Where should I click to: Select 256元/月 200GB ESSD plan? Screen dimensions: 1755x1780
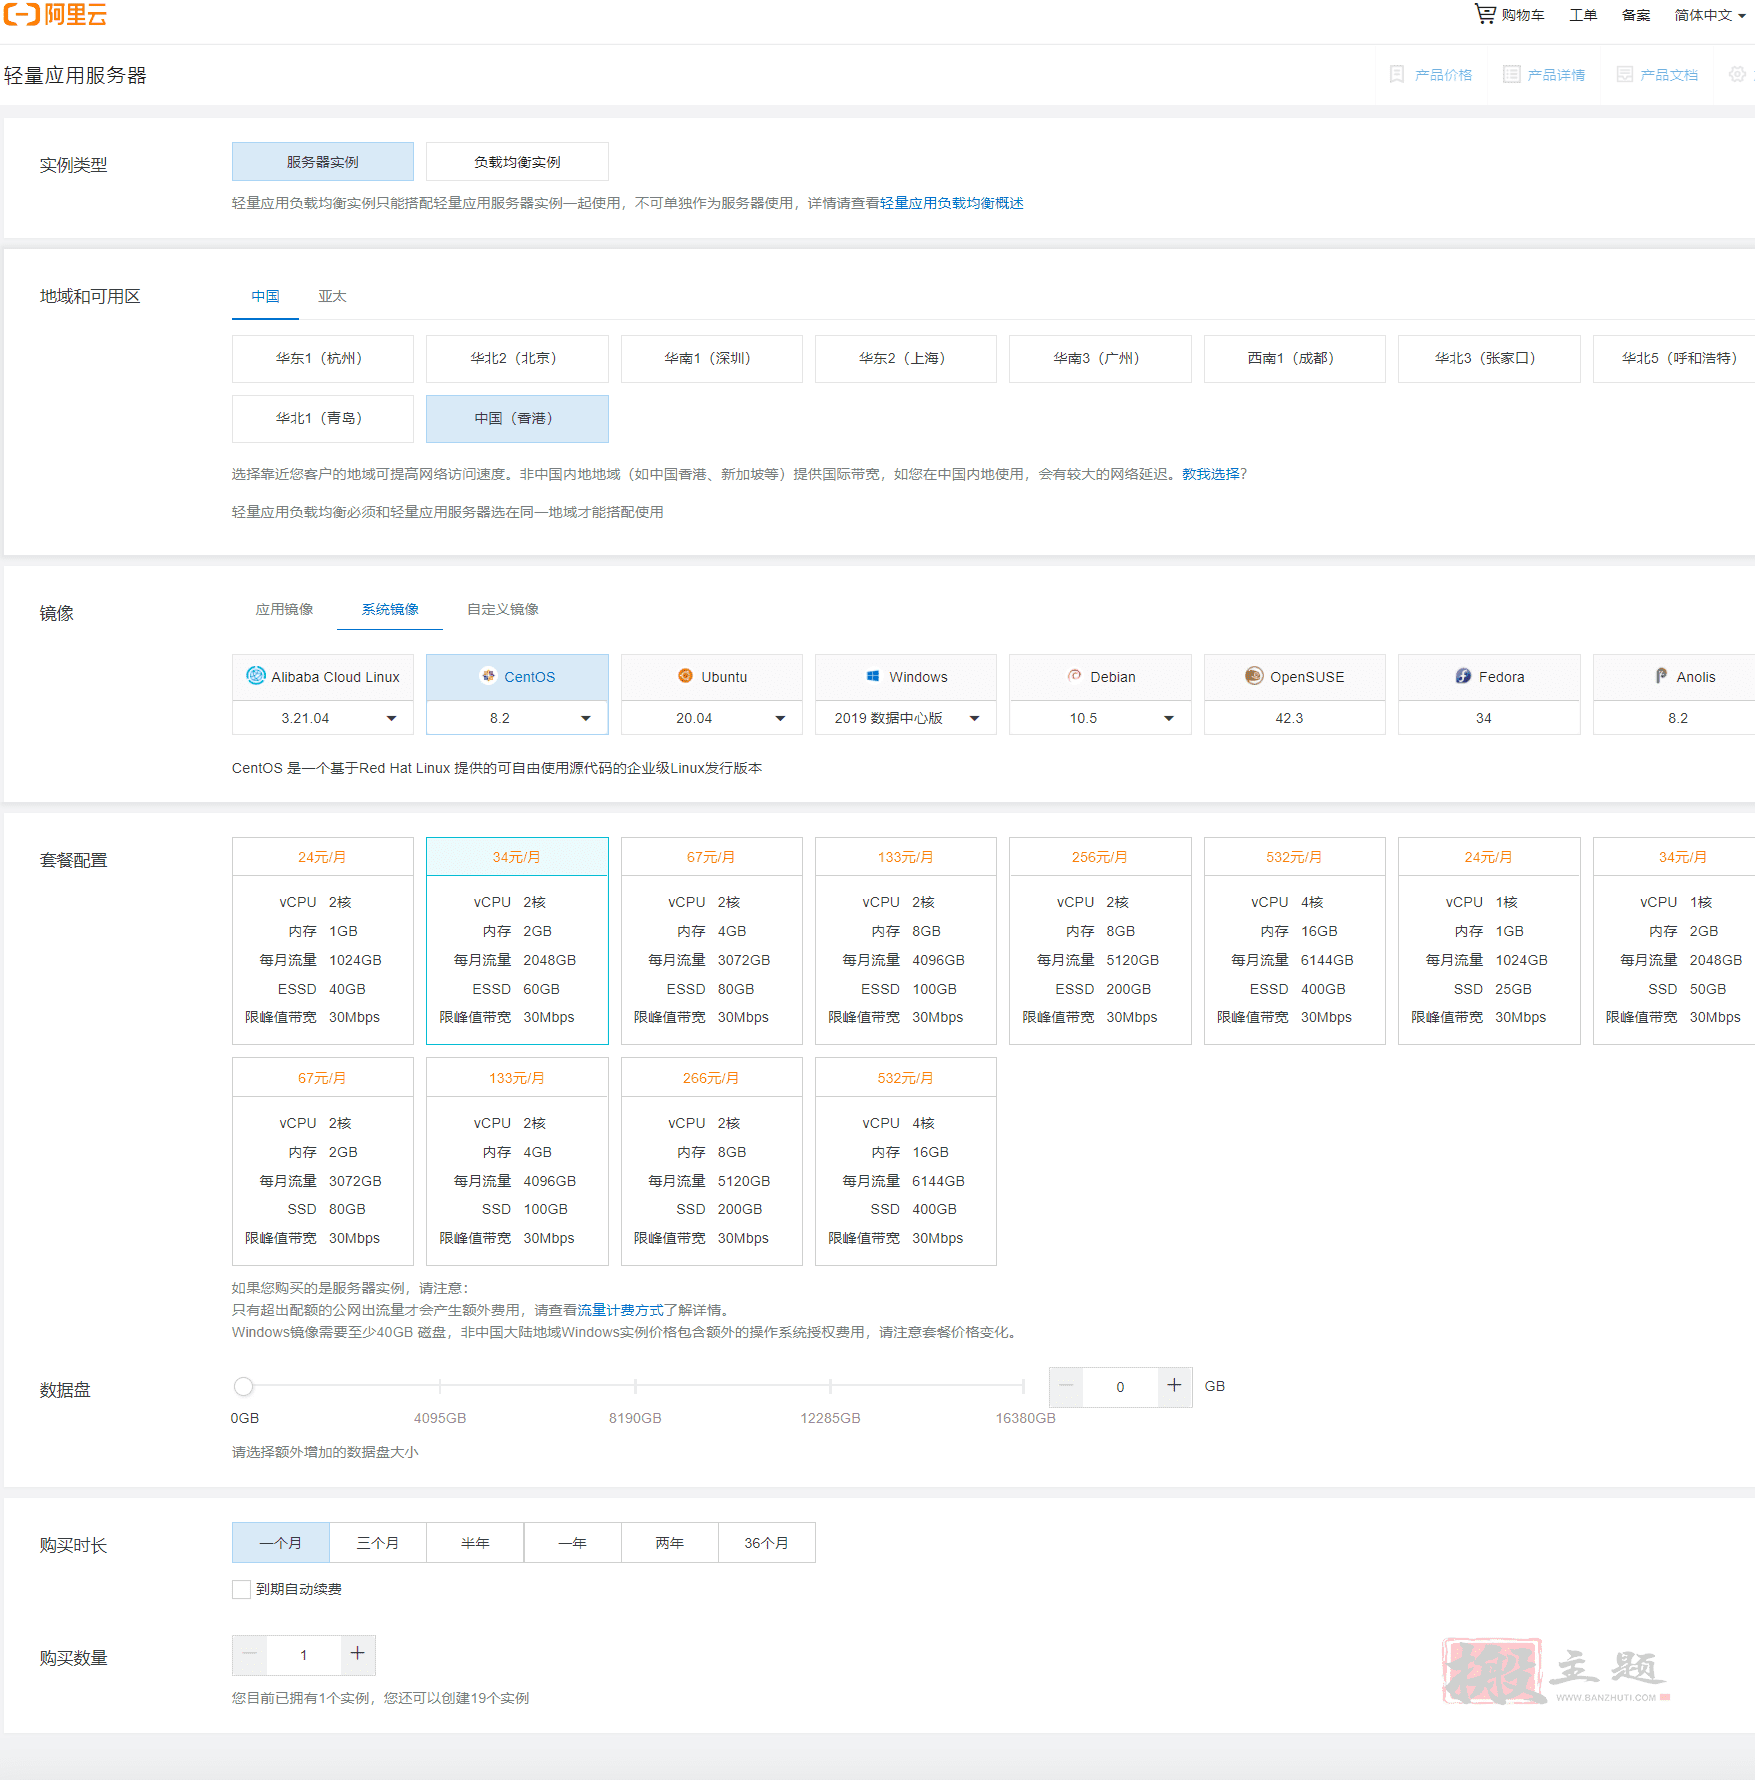(1100, 941)
